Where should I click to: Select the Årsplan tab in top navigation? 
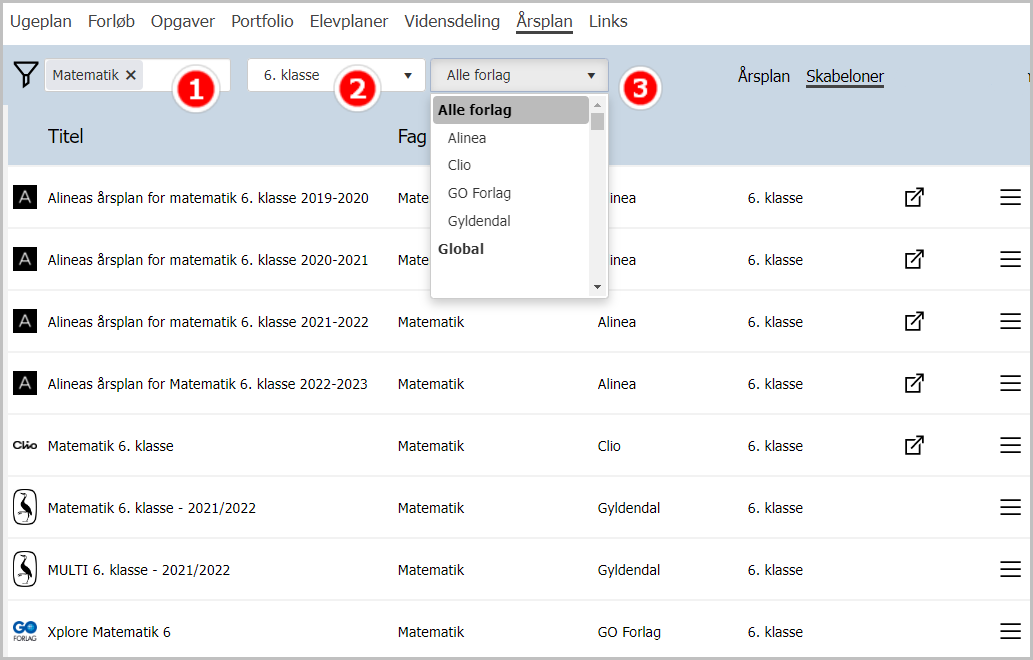coord(544,21)
